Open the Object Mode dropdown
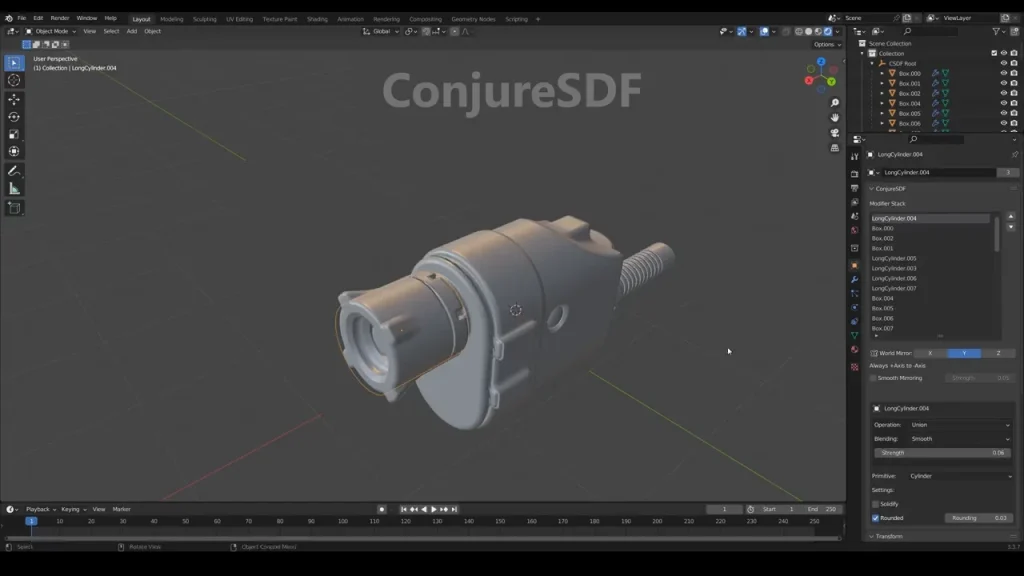Screen dimensions: 1024x576 (51, 31)
